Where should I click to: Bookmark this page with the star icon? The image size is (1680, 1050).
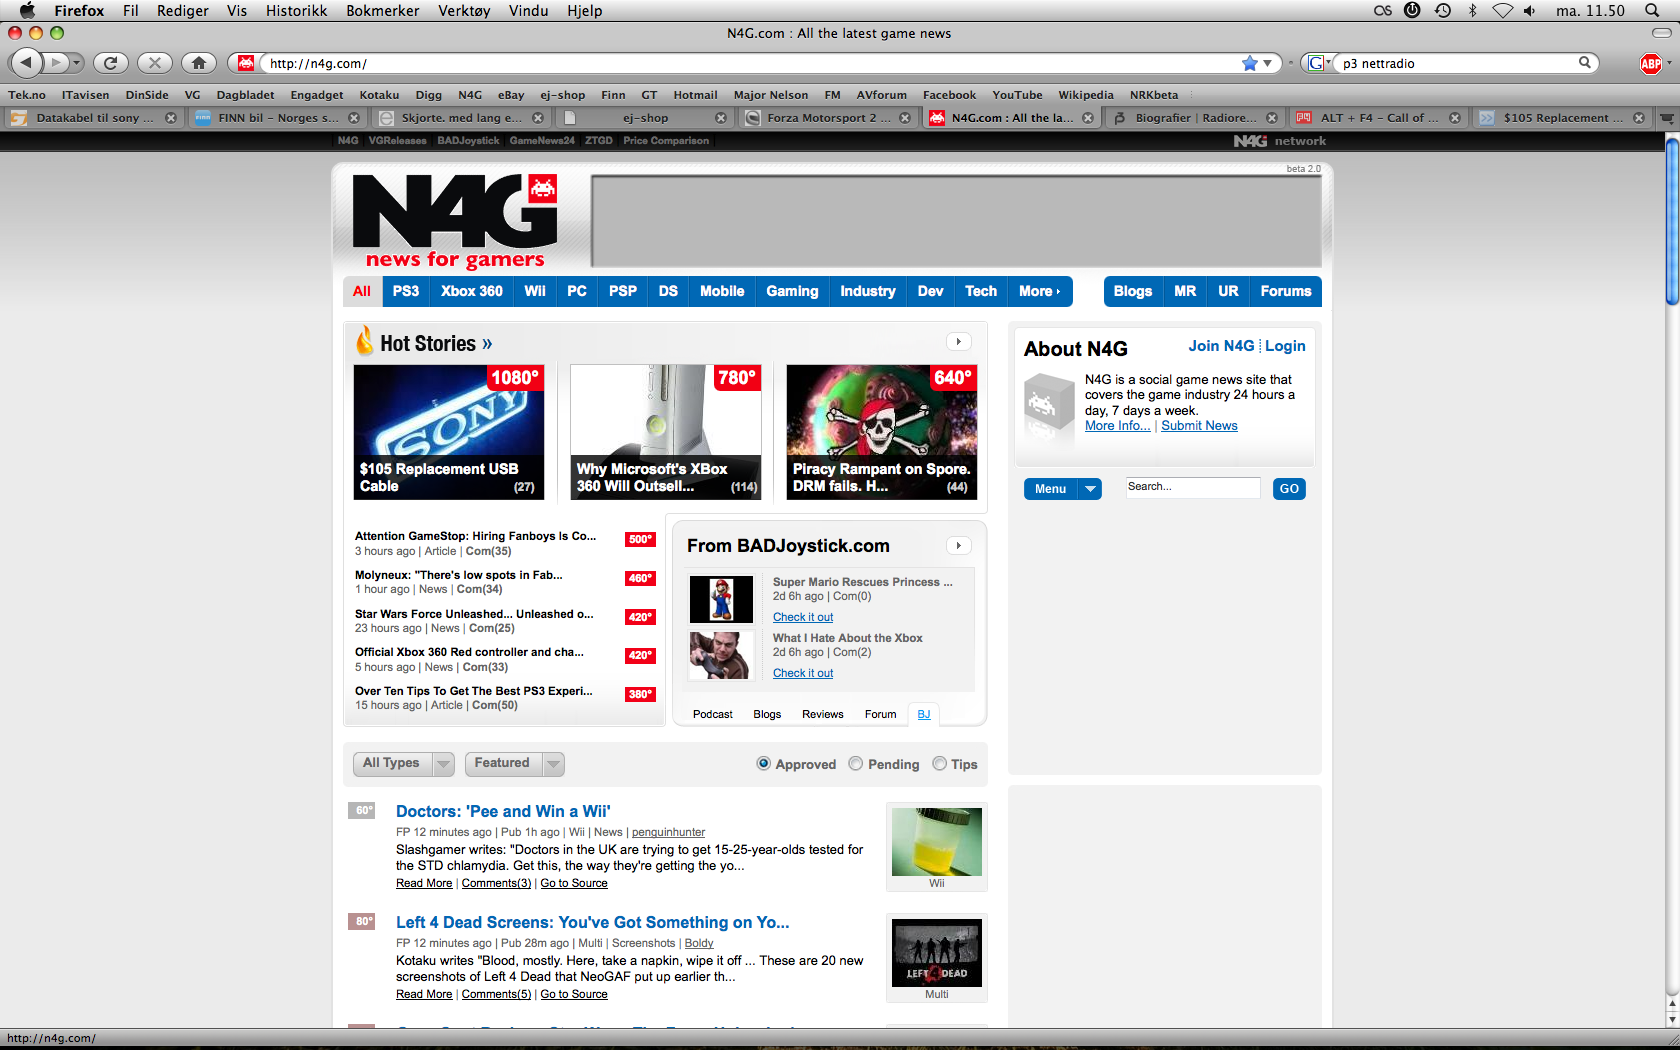tap(1249, 63)
